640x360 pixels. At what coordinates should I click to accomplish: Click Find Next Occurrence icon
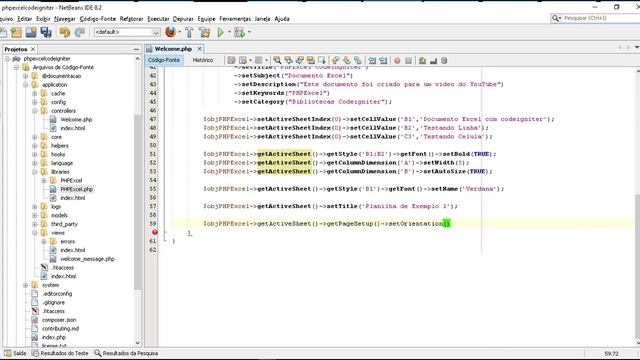(300, 61)
